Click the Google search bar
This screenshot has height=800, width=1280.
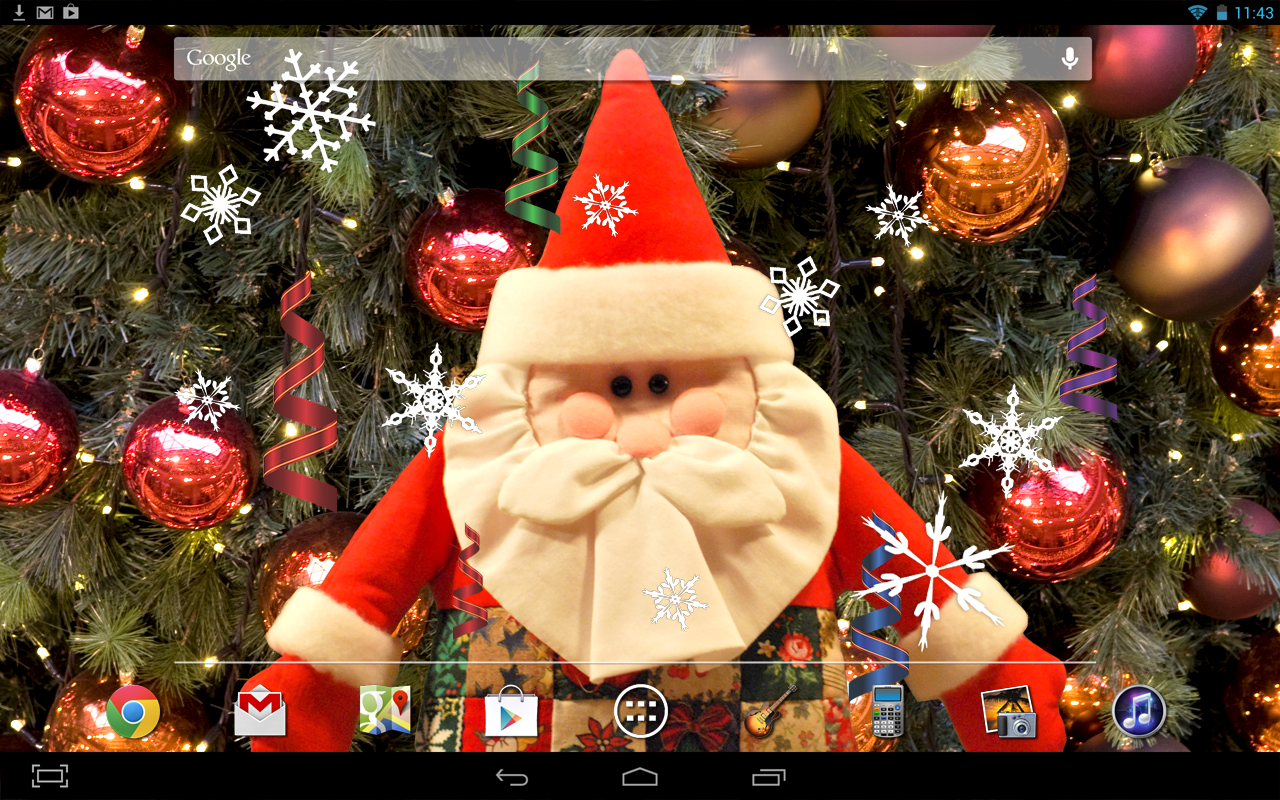(x=632, y=59)
